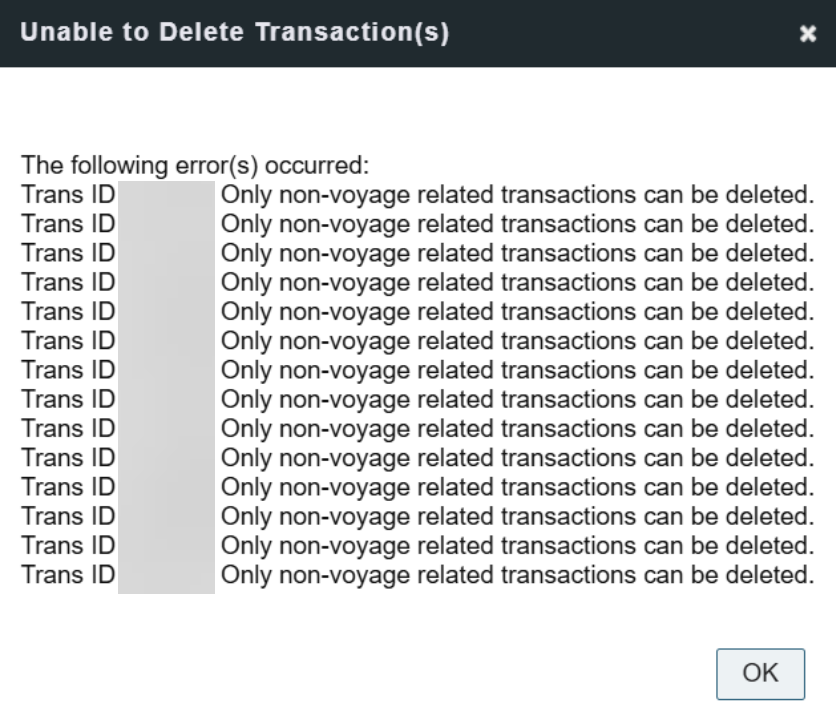Select the twelfth error message line

pyautogui.click(x=516, y=517)
